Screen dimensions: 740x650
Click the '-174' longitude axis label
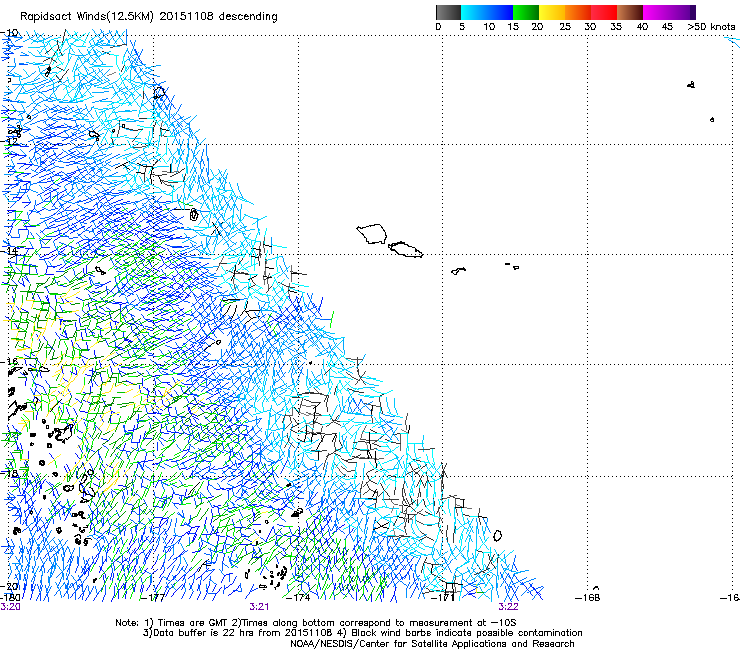click(298, 598)
